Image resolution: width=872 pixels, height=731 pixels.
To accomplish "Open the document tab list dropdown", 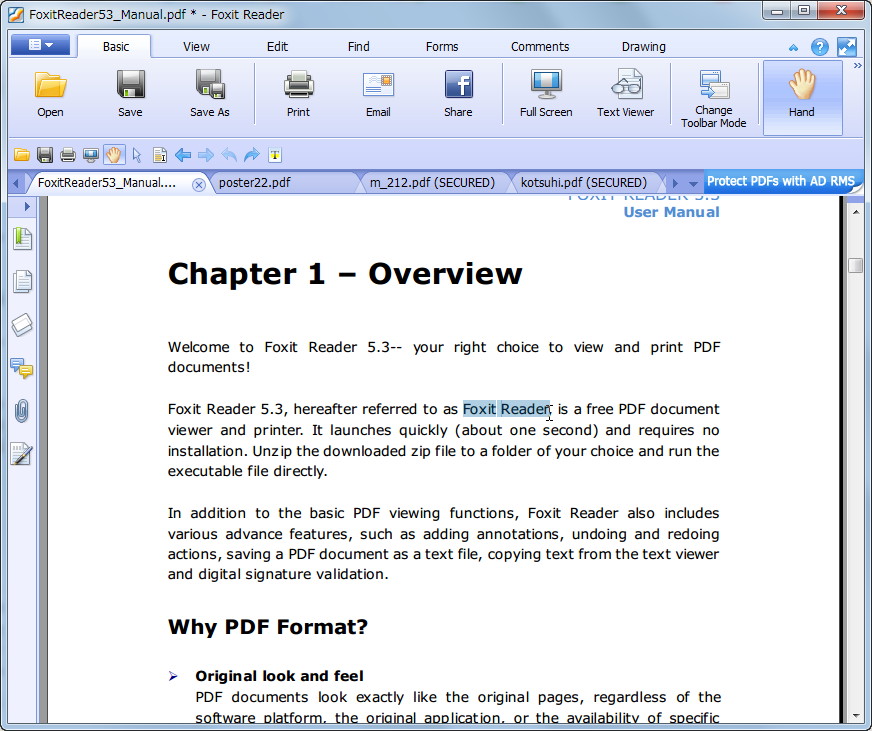I will coord(693,183).
